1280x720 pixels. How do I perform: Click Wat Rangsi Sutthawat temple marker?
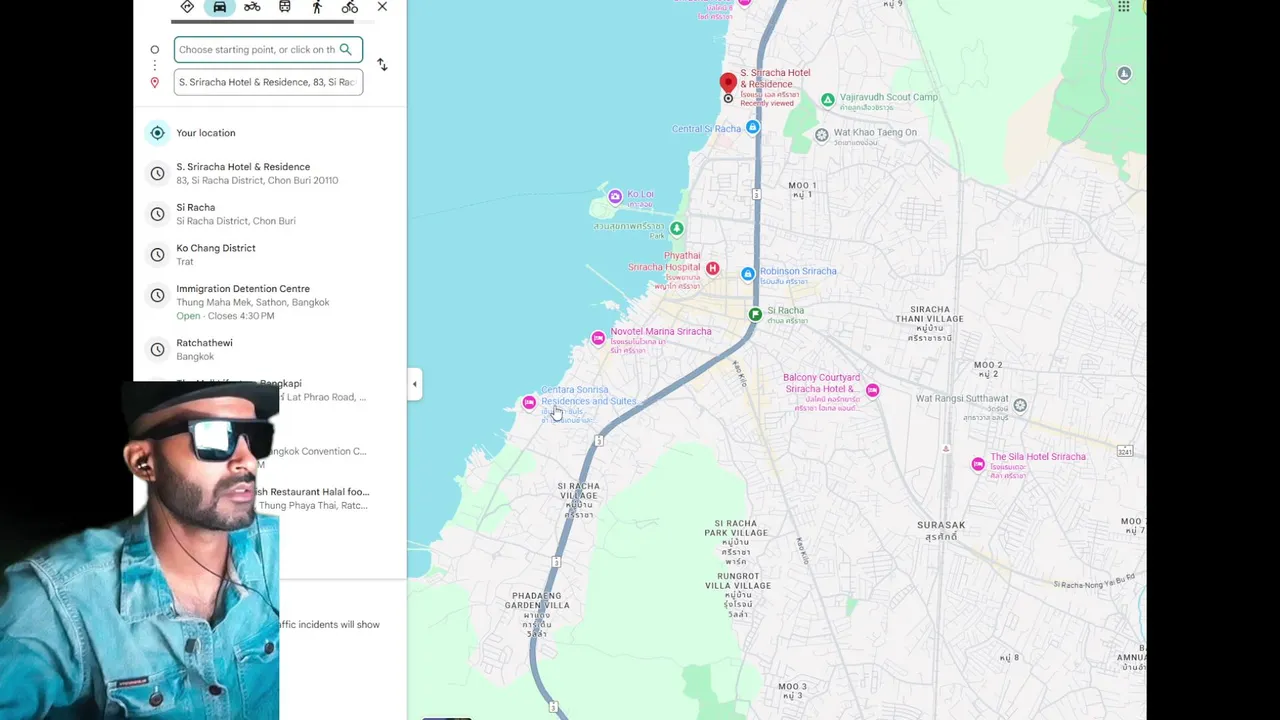(1020, 405)
